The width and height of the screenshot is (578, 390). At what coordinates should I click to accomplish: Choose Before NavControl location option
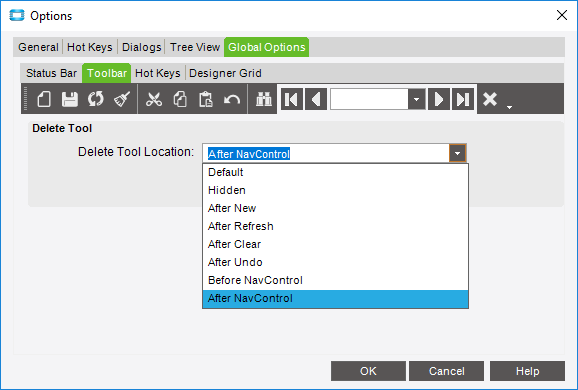(x=335, y=280)
